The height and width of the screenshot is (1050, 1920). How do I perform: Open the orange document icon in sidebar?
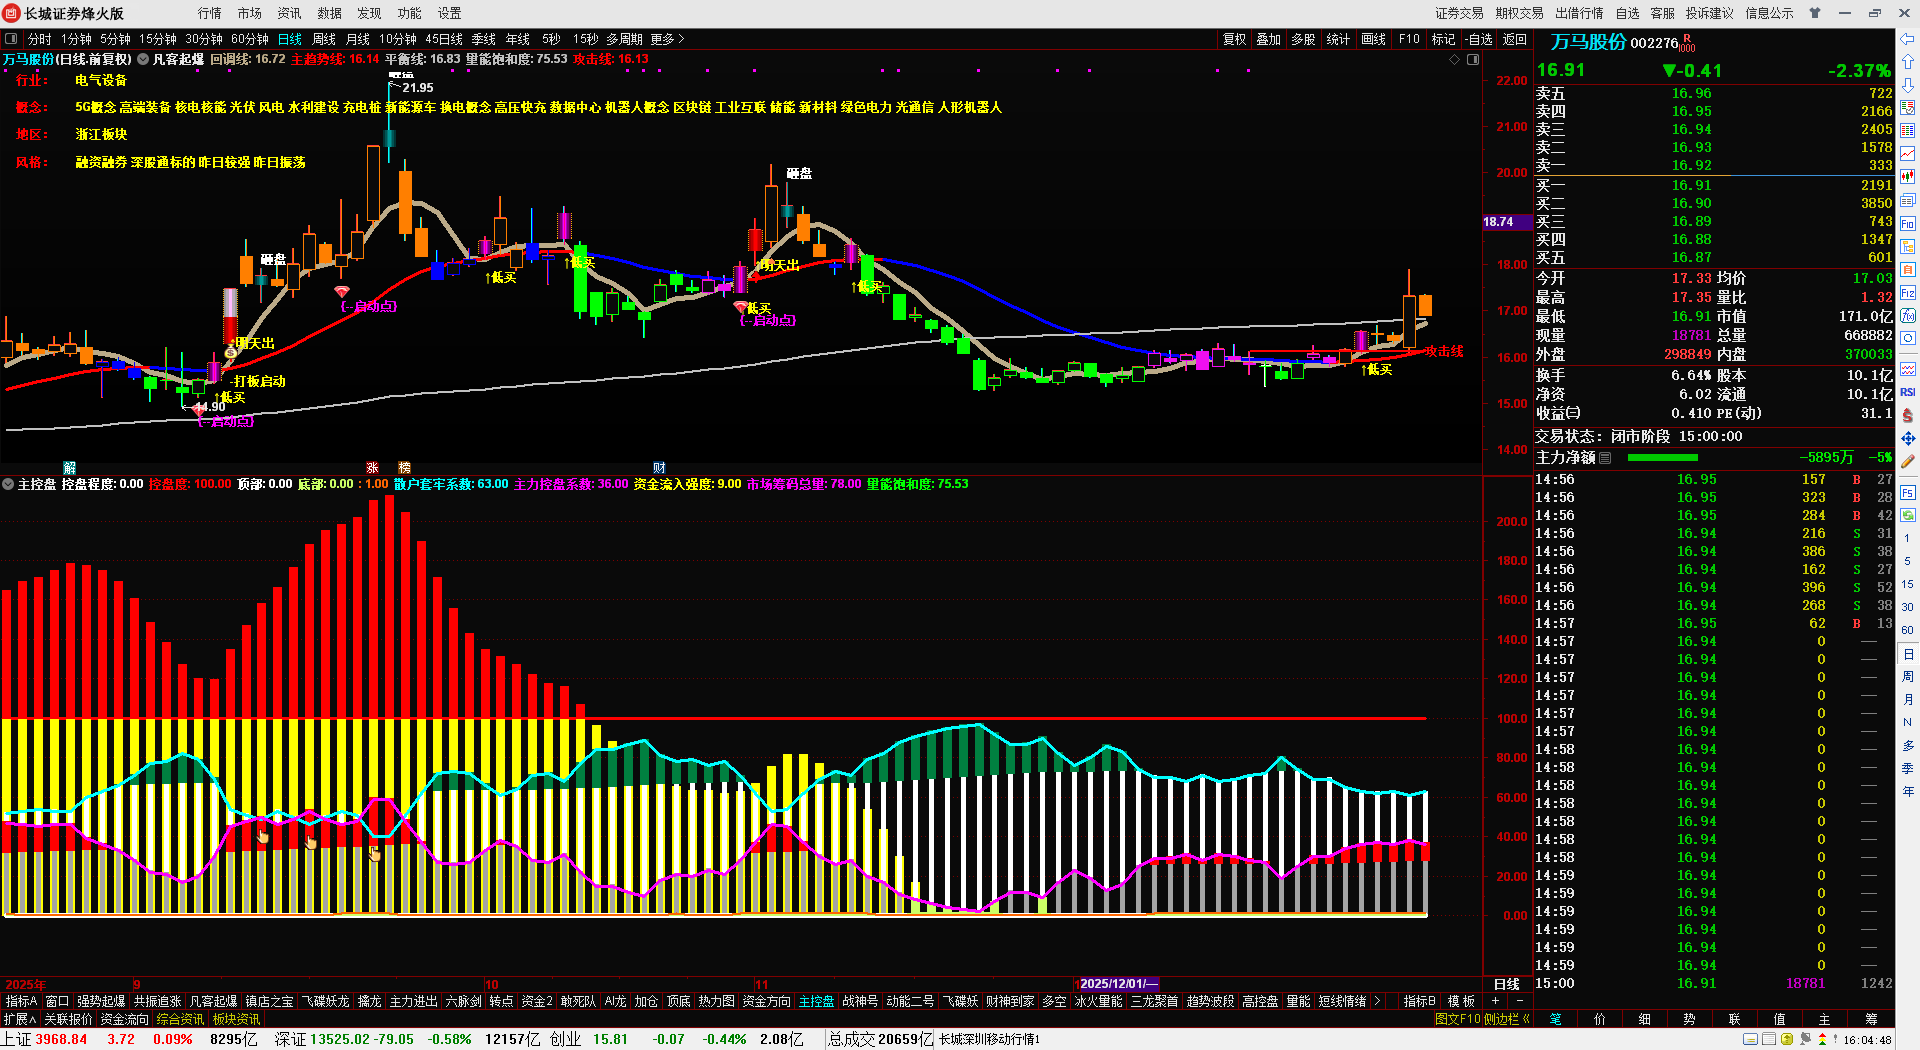(1907, 270)
